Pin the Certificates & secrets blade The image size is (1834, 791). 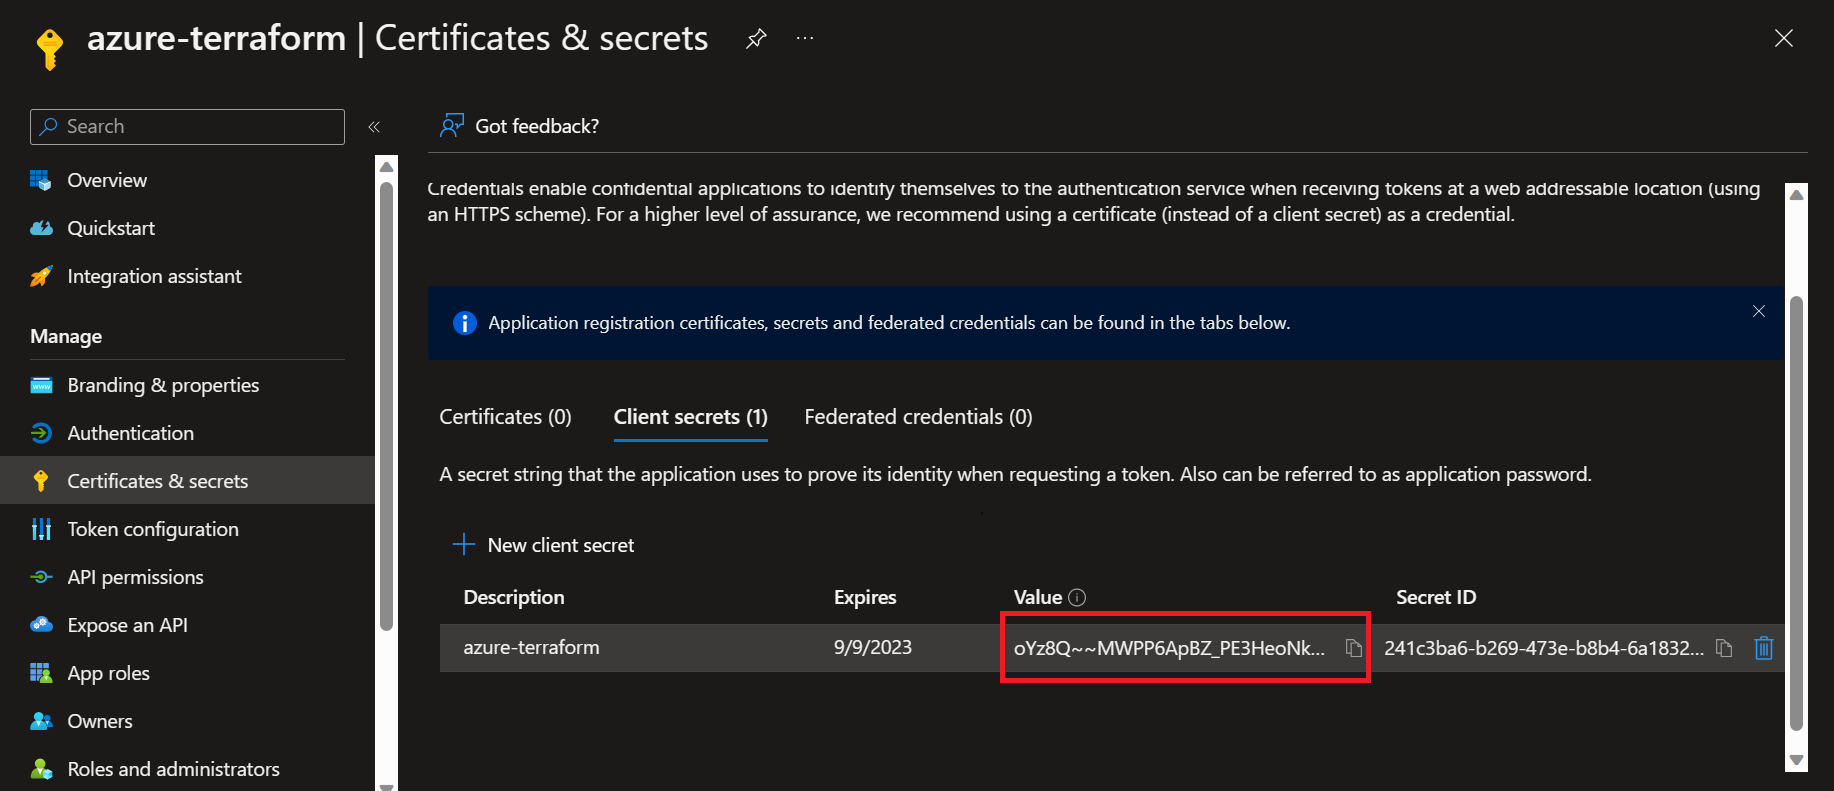click(756, 39)
